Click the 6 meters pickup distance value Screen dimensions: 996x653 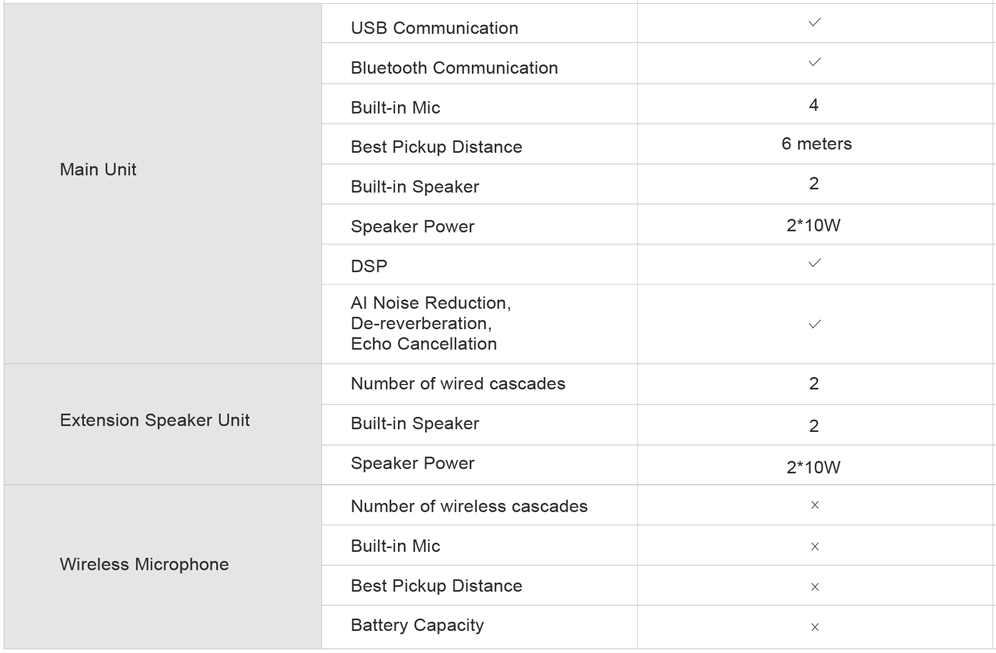point(816,144)
